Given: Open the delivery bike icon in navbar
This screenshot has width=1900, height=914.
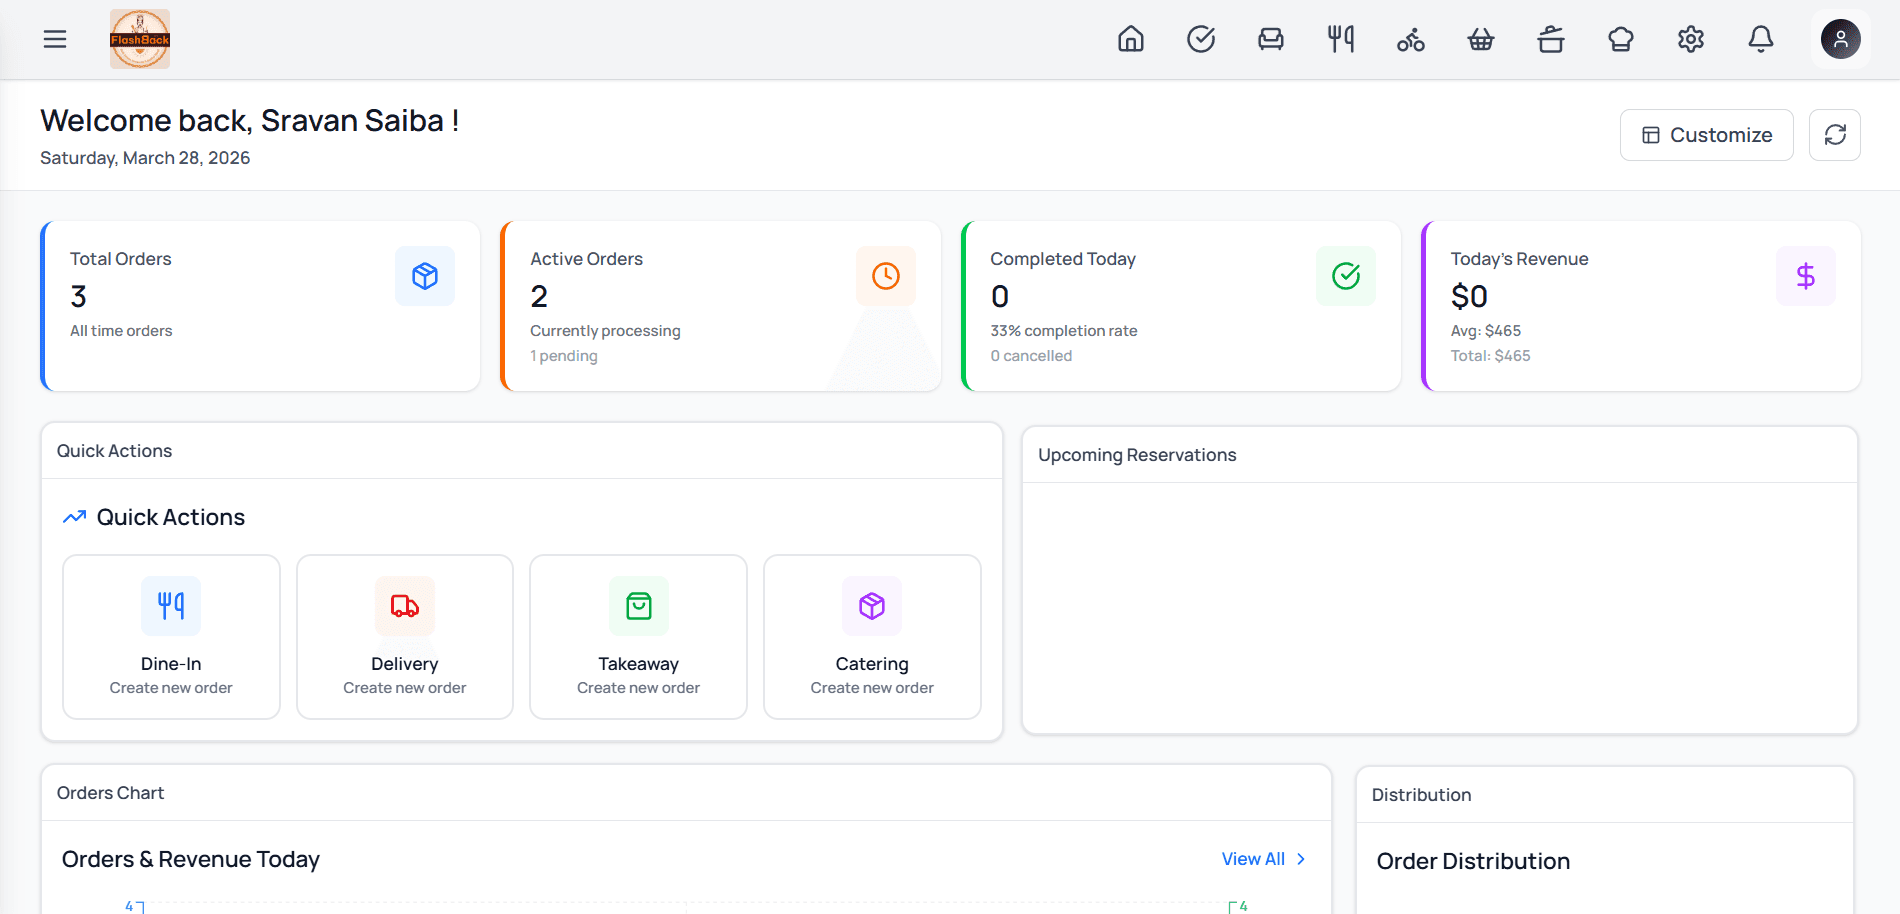Looking at the screenshot, I should (x=1411, y=39).
